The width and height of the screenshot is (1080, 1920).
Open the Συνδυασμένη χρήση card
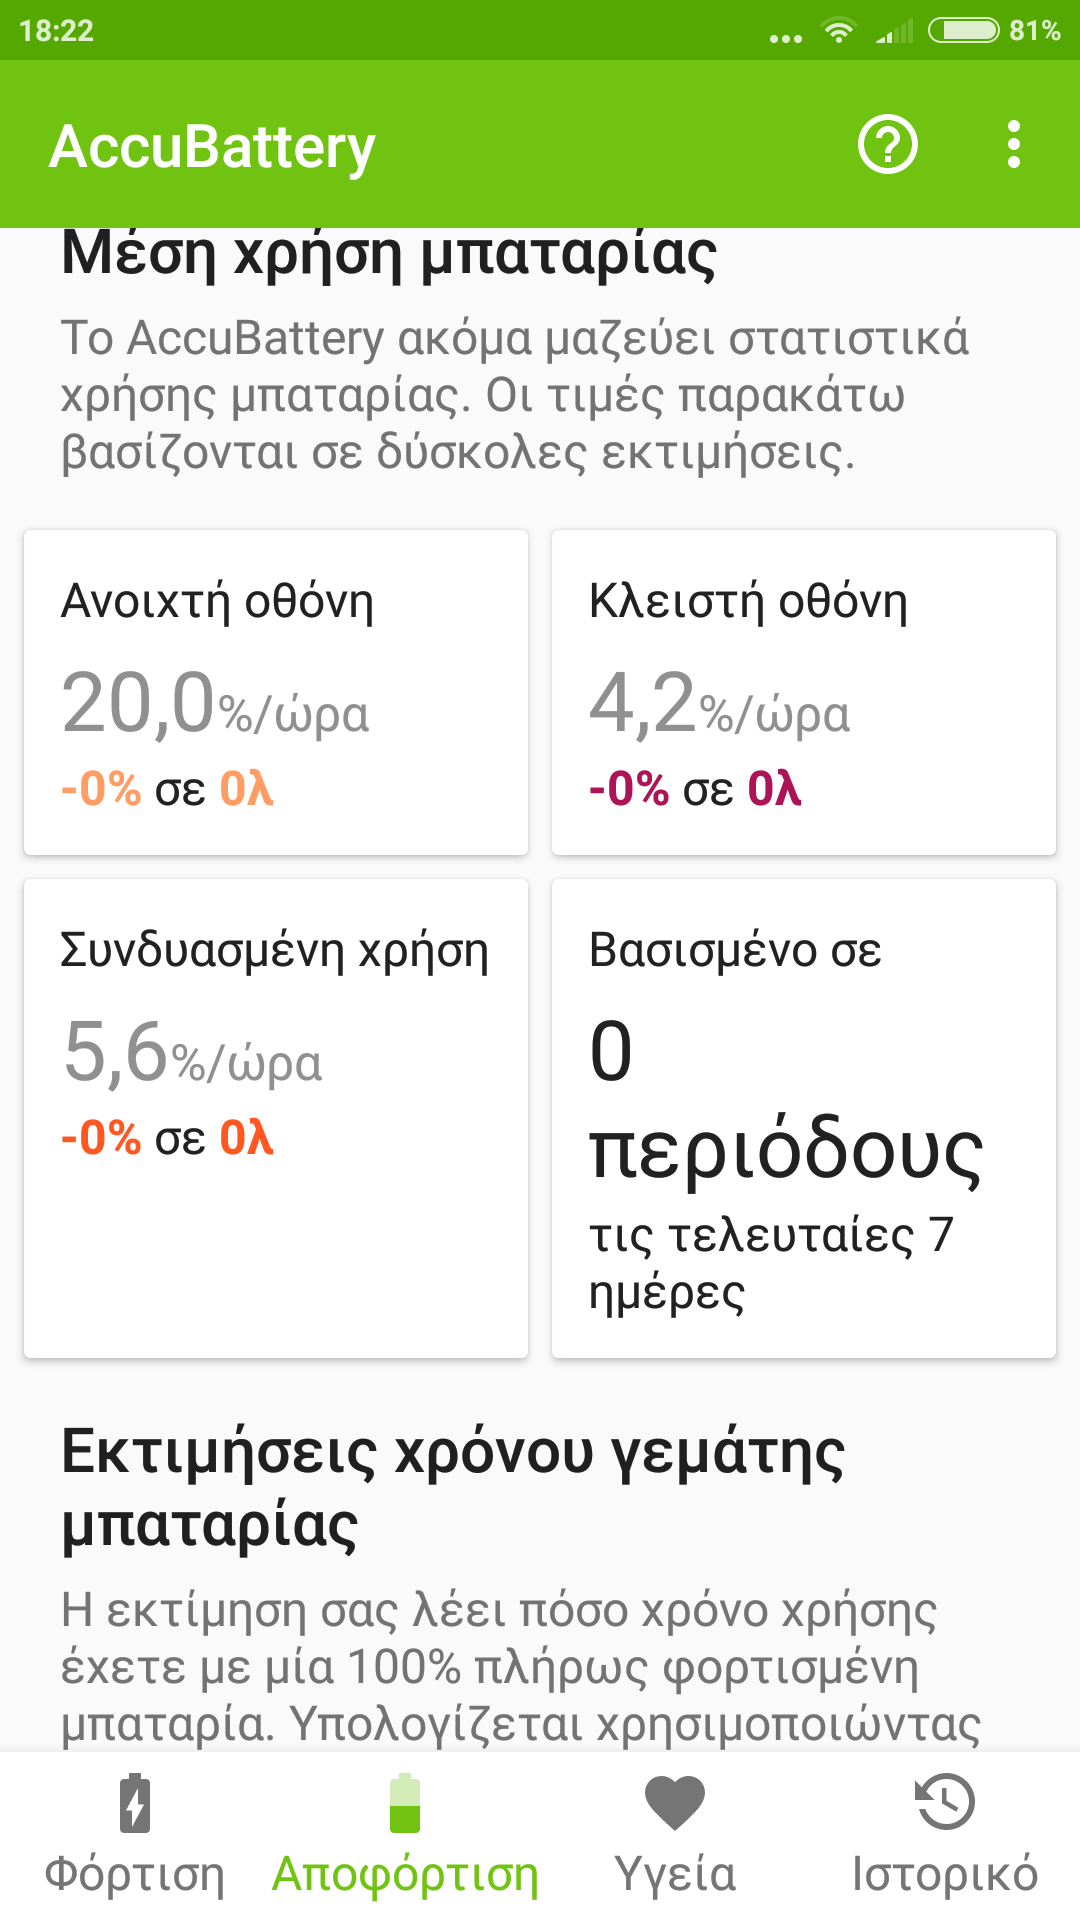[x=276, y=1118]
